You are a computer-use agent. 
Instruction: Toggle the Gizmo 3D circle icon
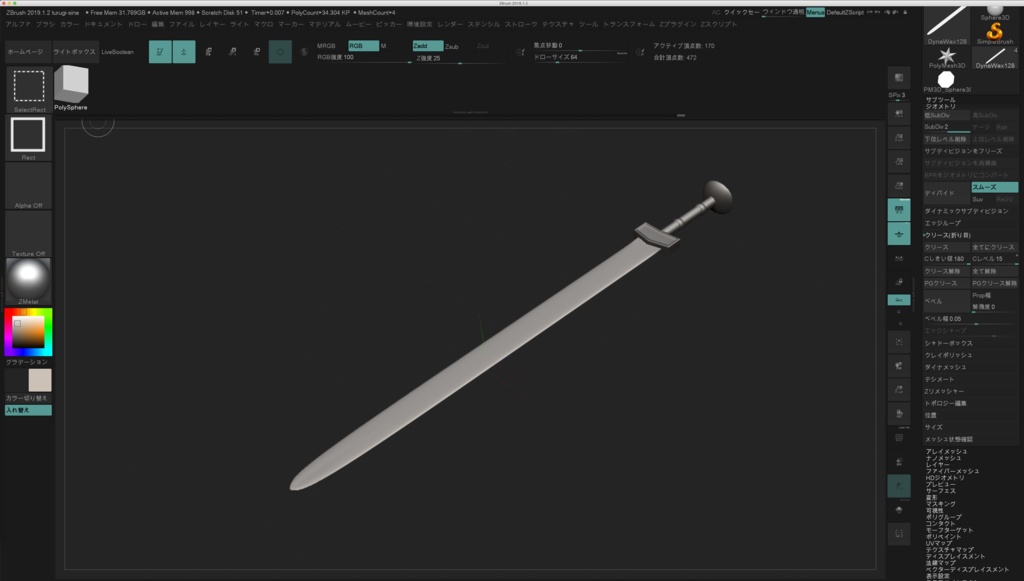pos(280,52)
